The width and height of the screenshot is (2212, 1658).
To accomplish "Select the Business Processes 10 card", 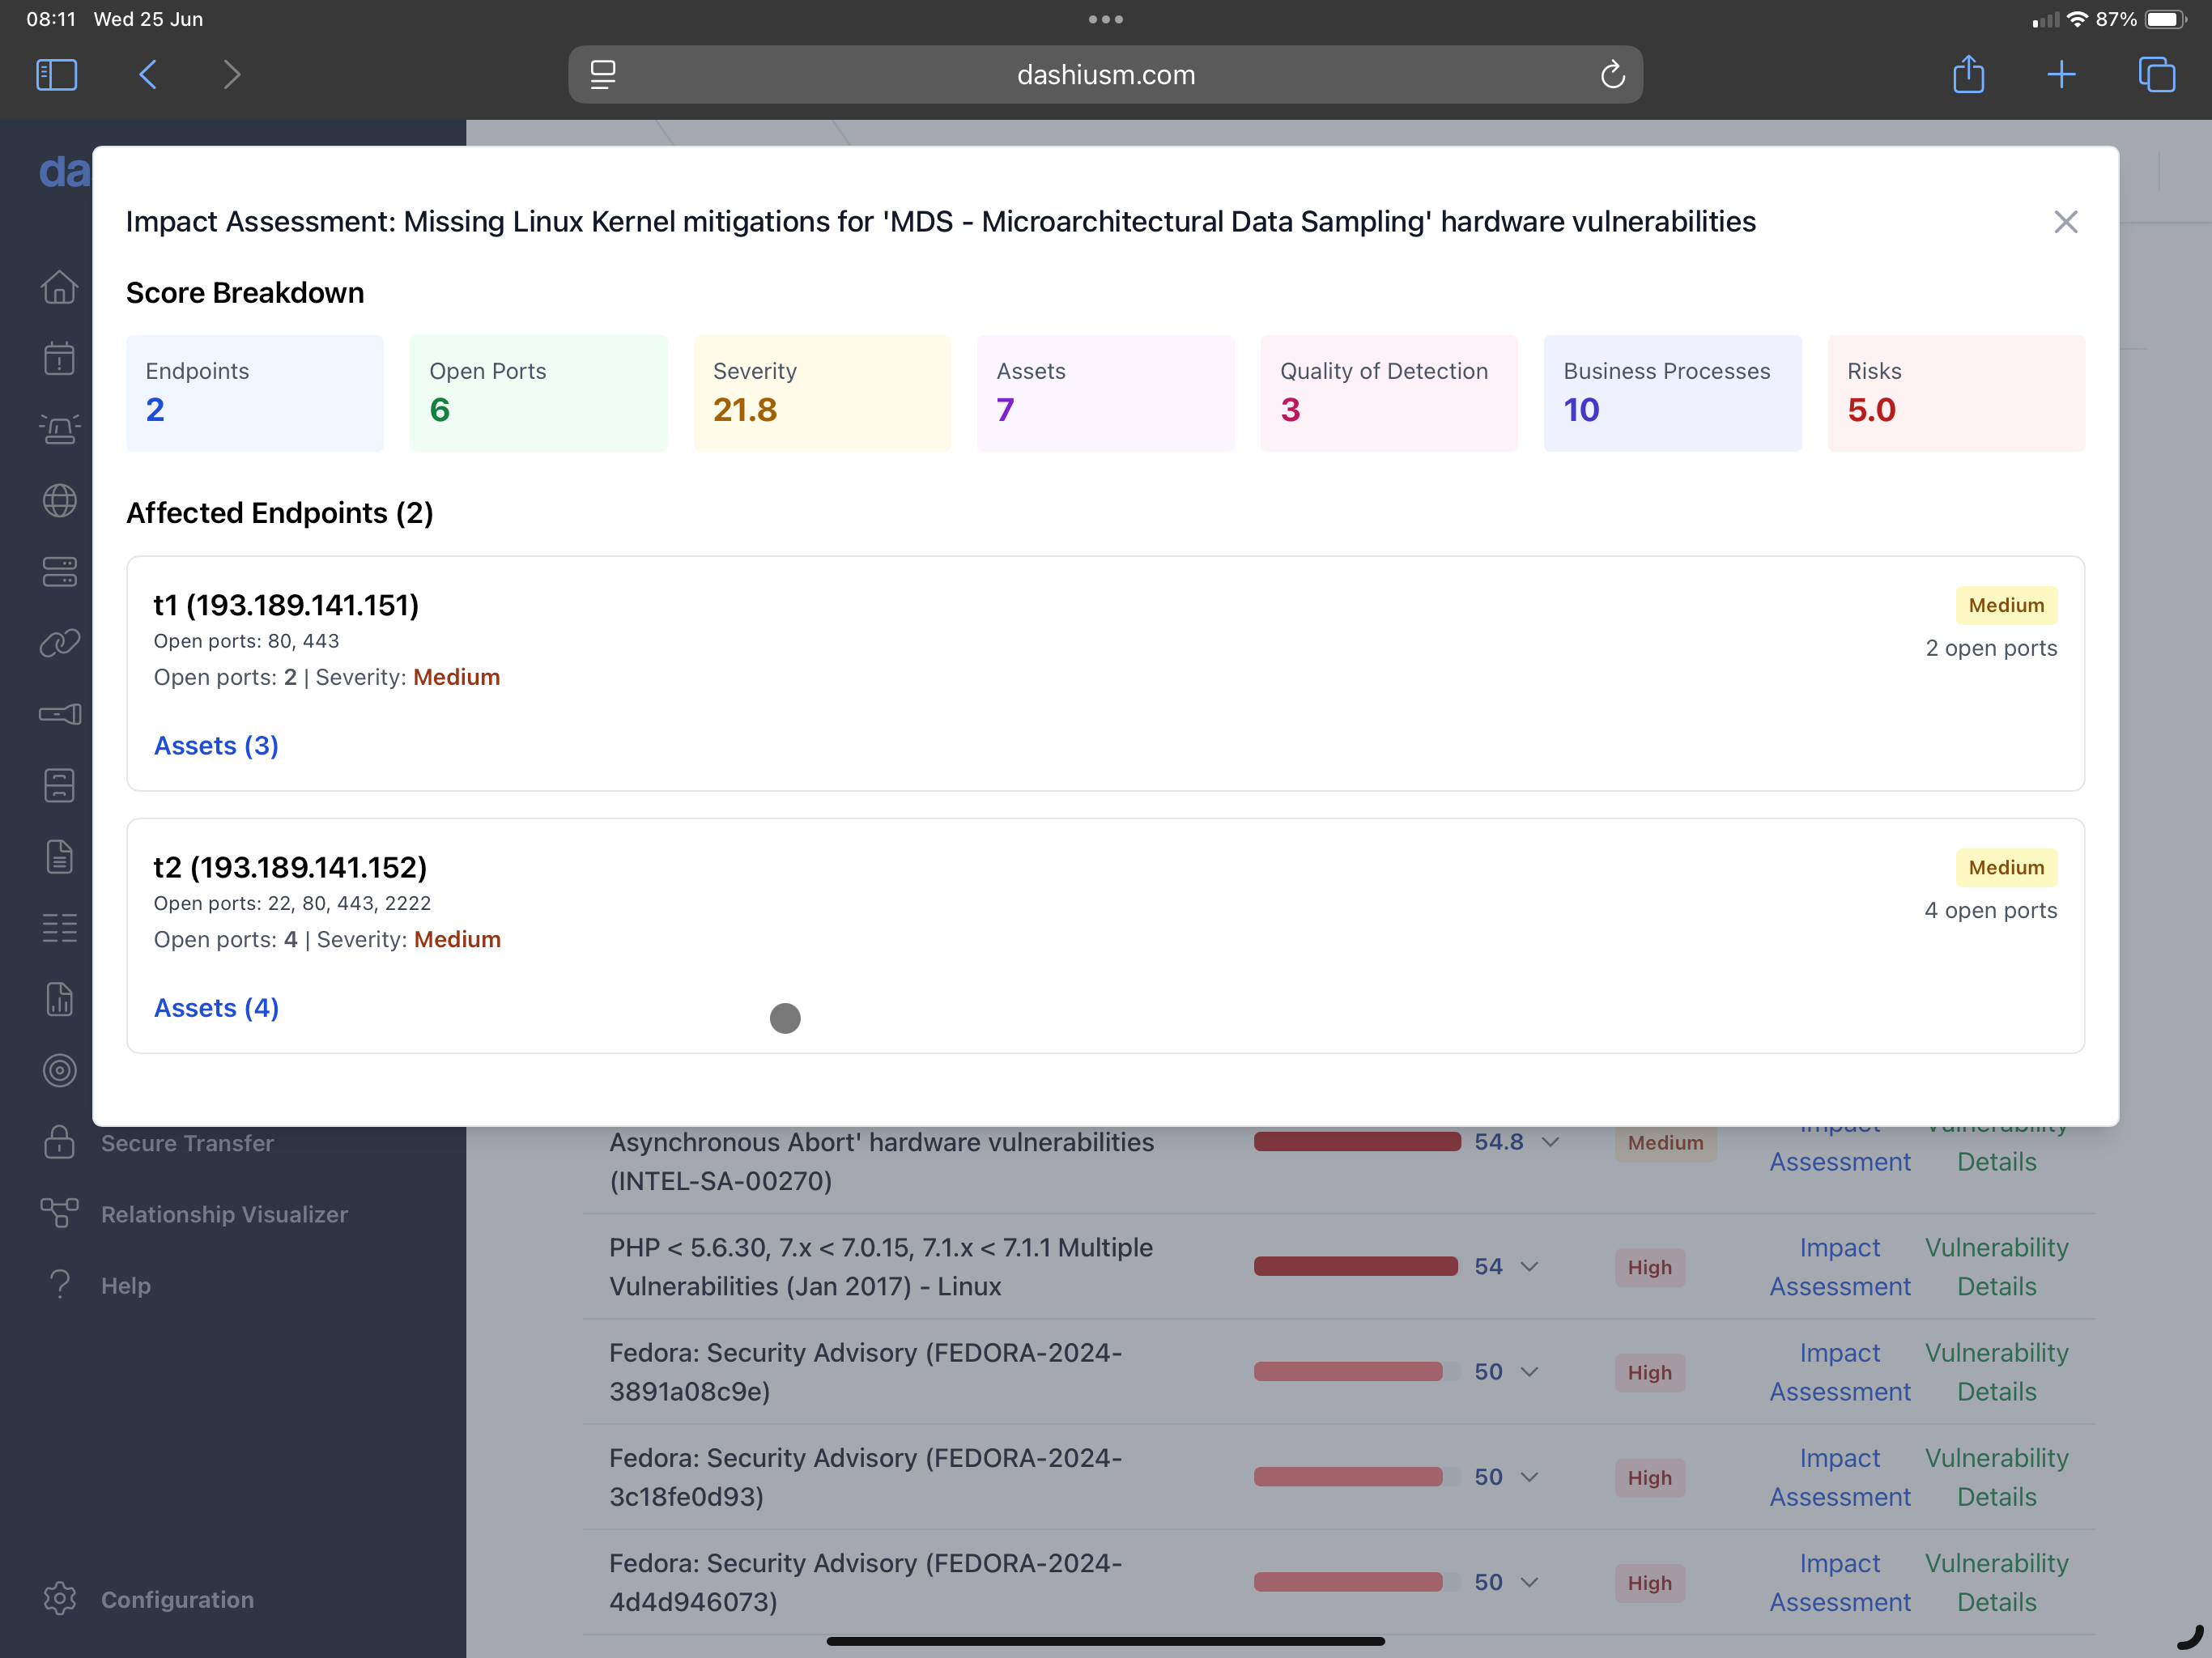I will tap(1672, 393).
